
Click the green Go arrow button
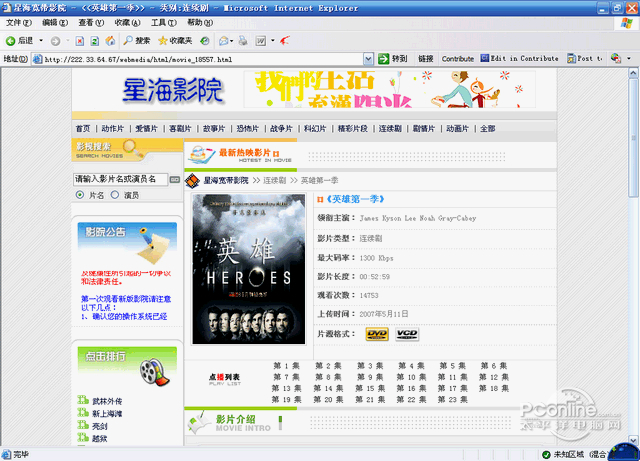(x=384, y=59)
